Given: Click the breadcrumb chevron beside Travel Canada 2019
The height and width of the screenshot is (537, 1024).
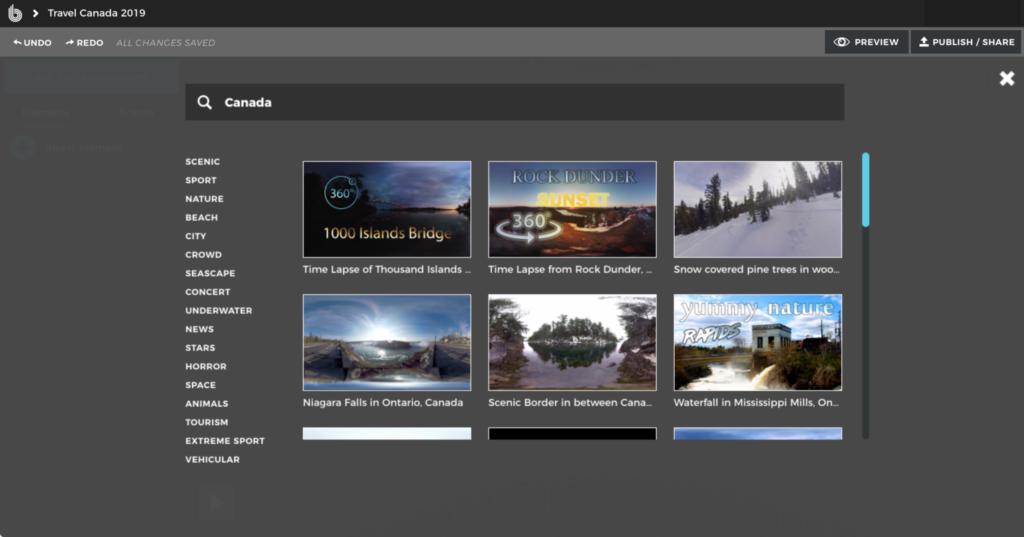Looking at the screenshot, I should tap(36, 13).
